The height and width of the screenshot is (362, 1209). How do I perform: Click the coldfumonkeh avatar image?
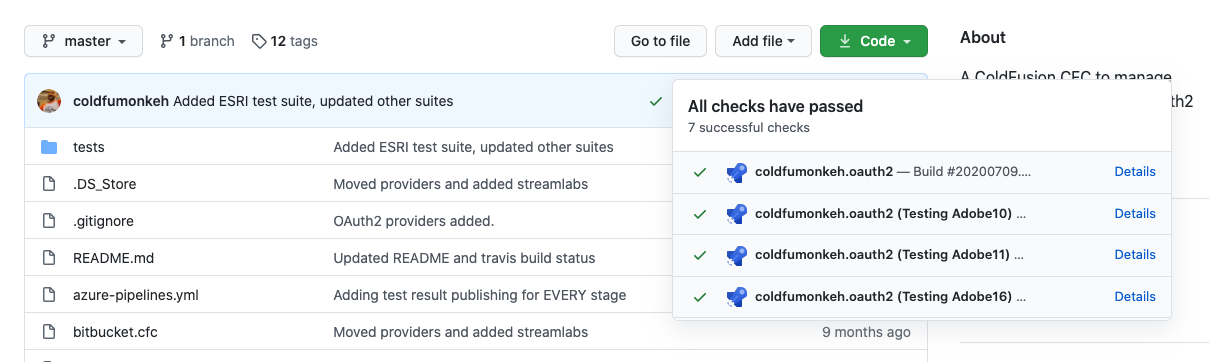[49, 101]
